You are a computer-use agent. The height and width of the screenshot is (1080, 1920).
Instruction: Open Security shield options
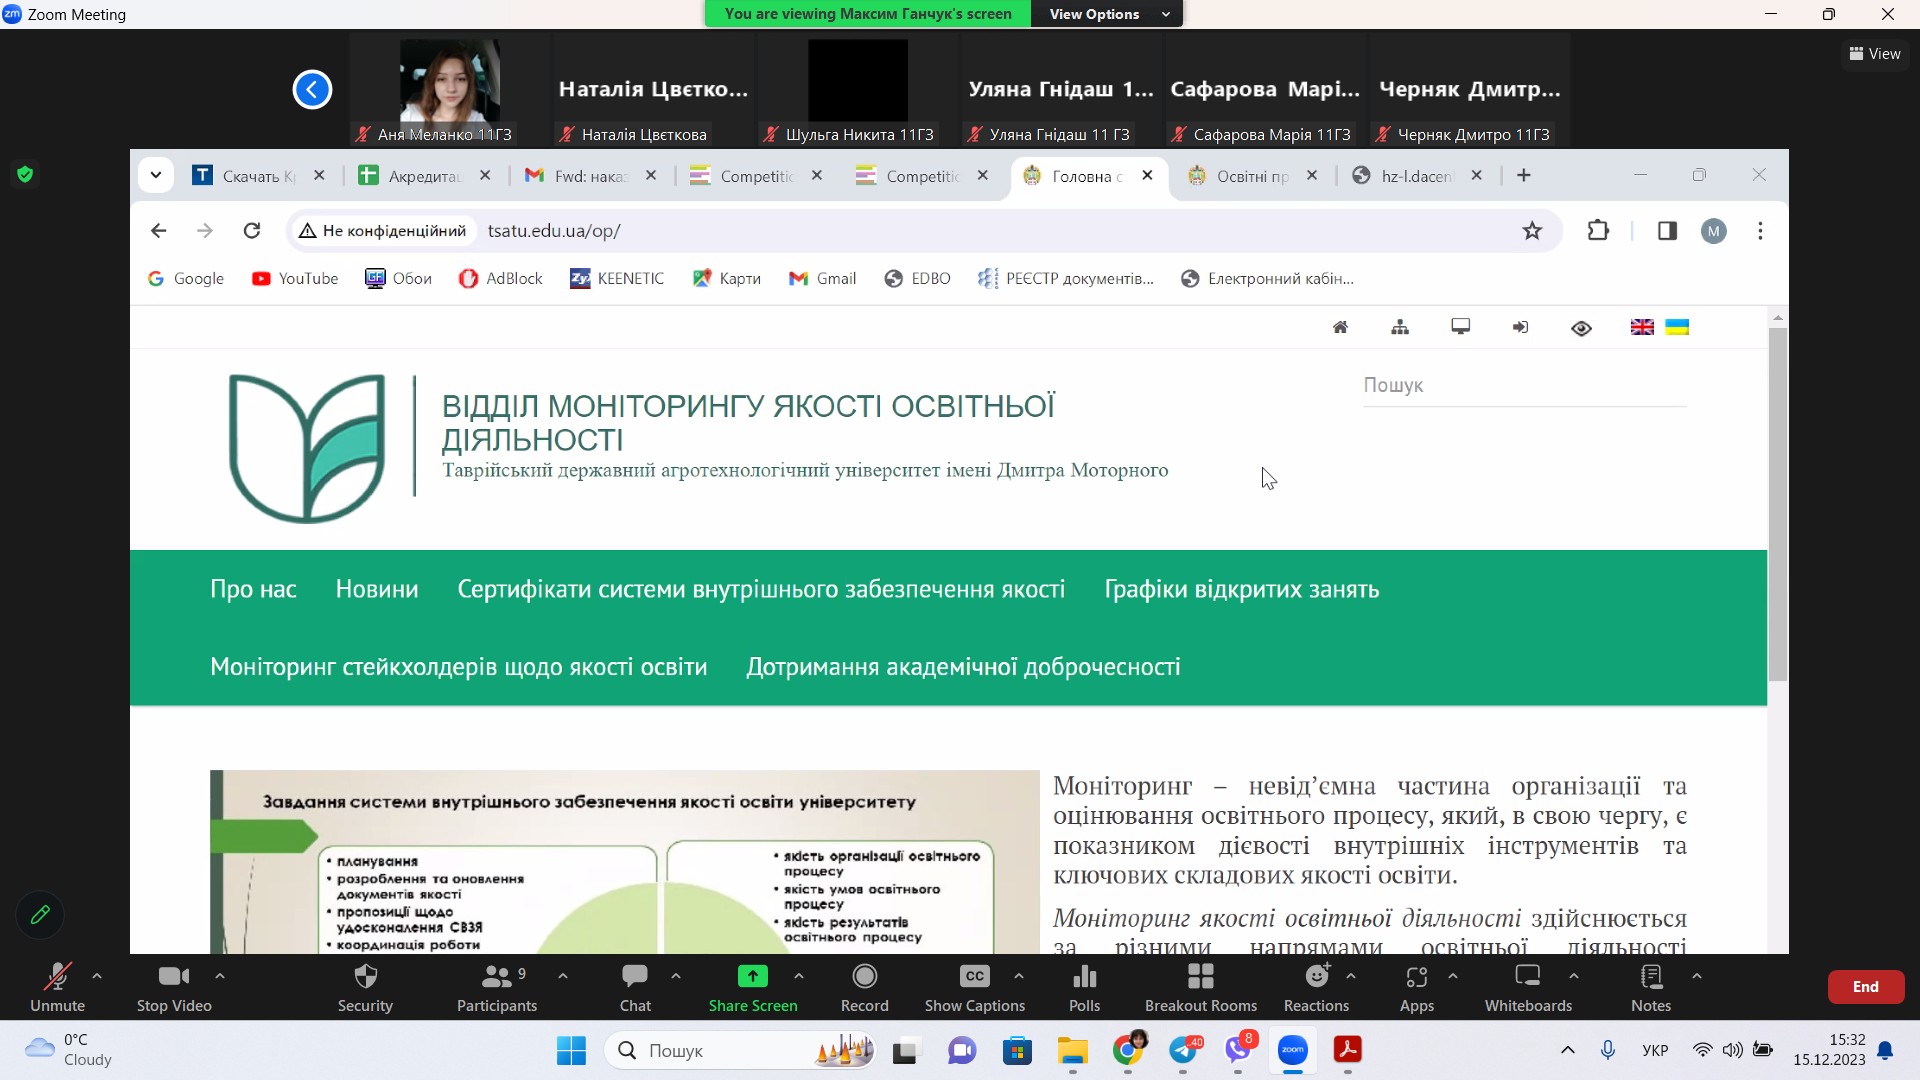click(365, 986)
